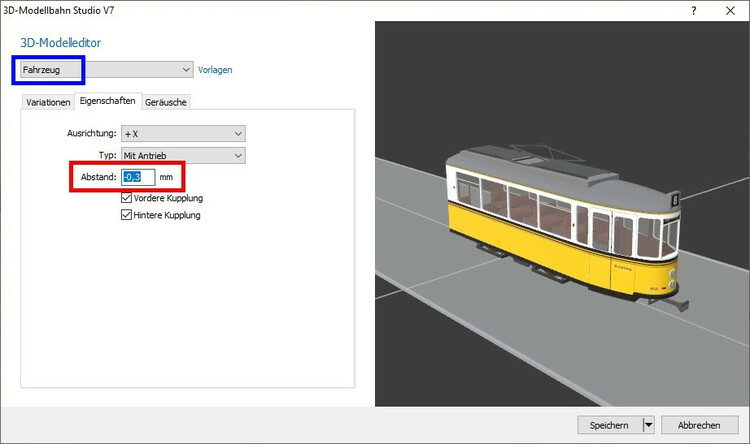Viewport: 750px width, 444px height.
Task: Expand the Ausrichtung dropdown showing +X
Action: coord(183,133)
